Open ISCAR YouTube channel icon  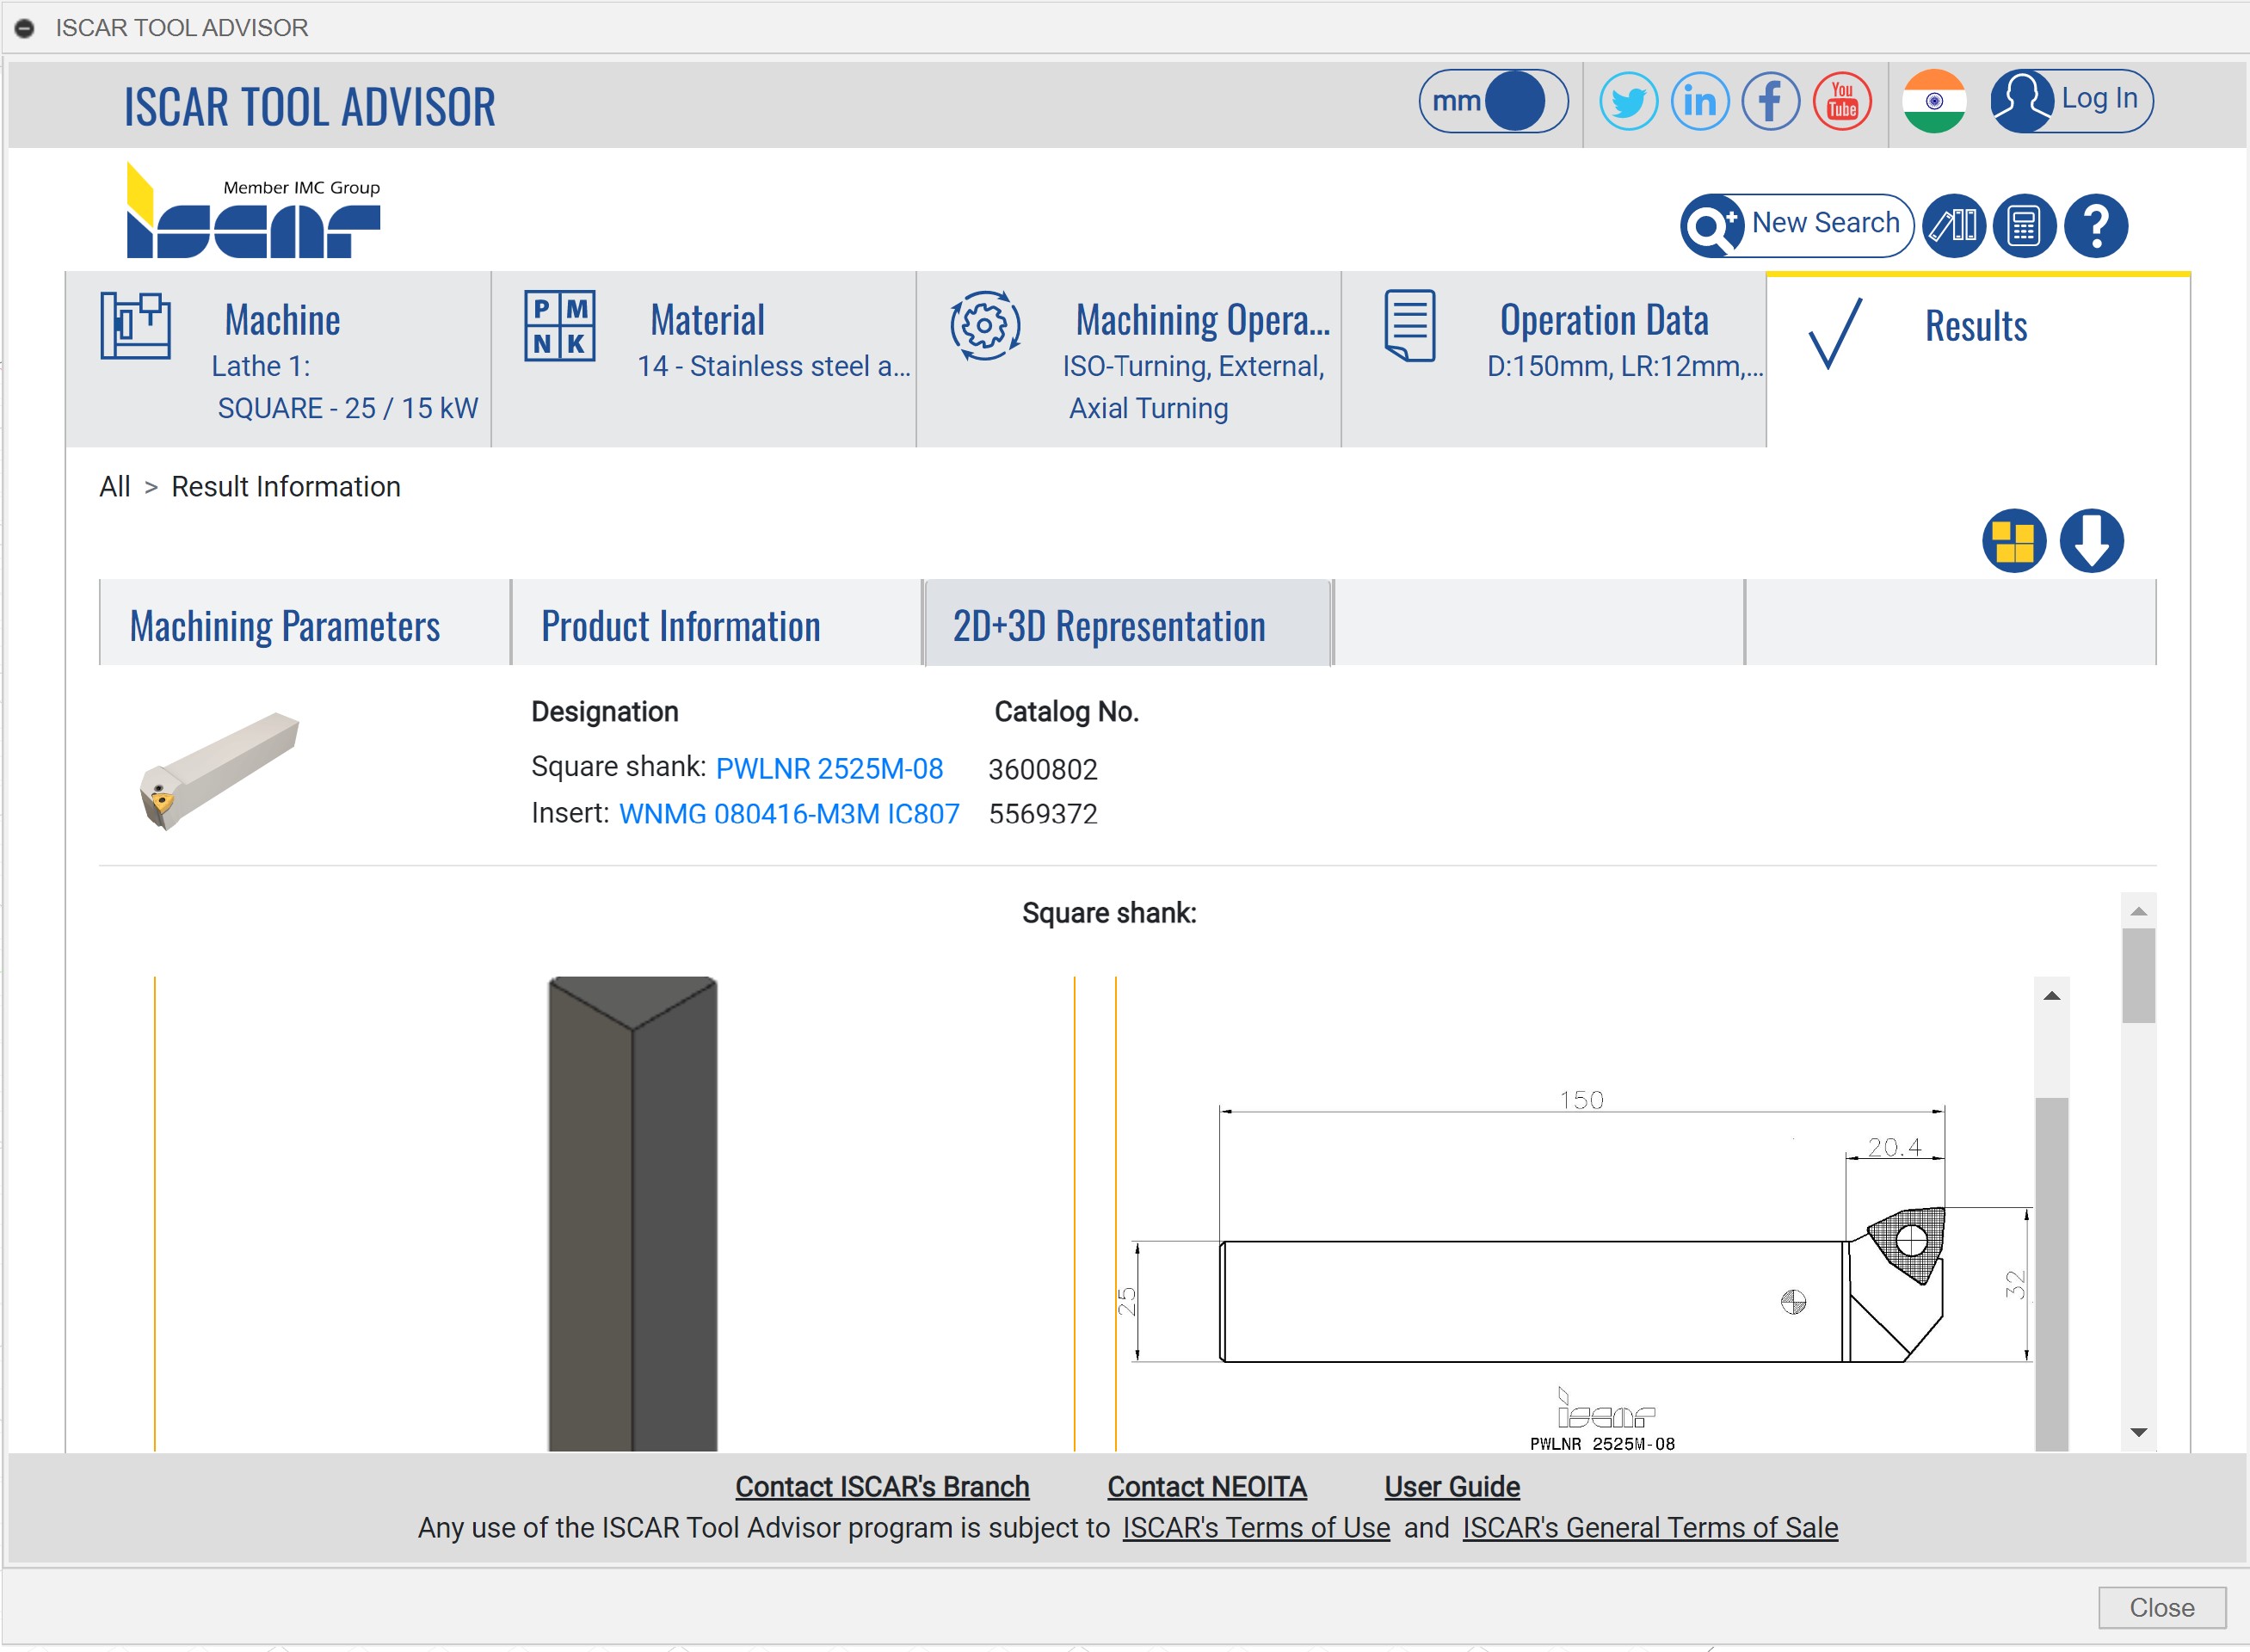tap(1841, 101)
